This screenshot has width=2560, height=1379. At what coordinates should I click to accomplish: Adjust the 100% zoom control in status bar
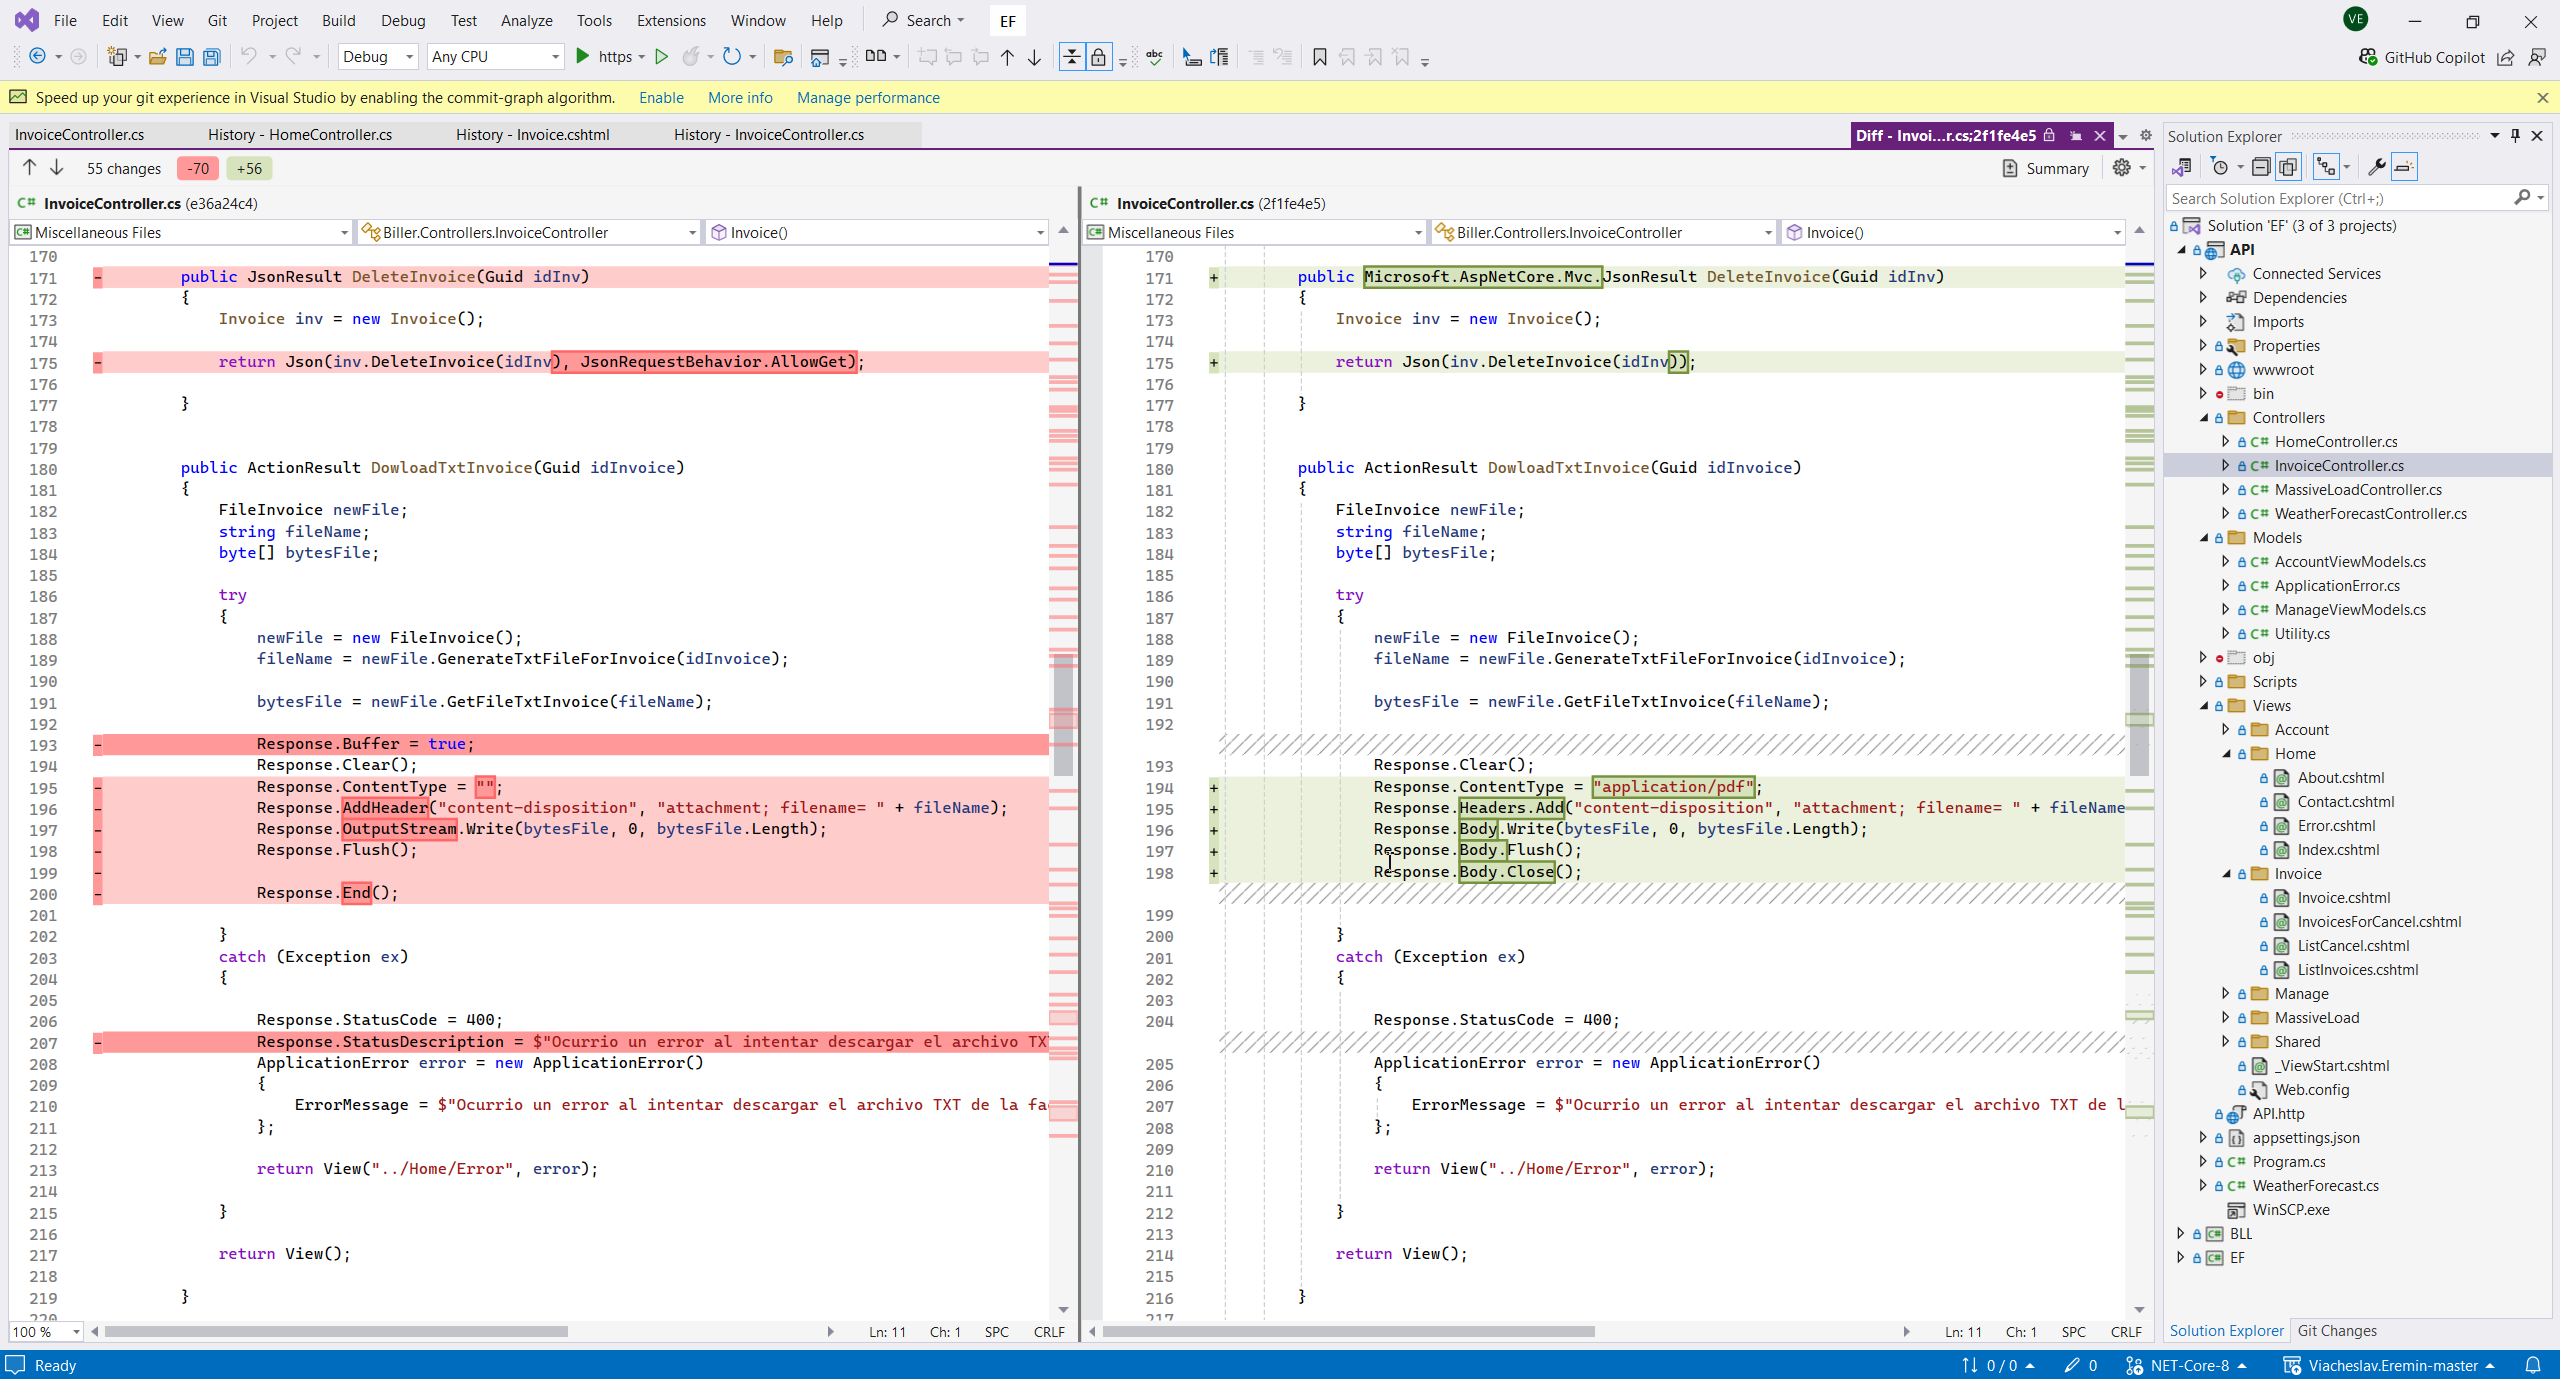coord(46,1331)
